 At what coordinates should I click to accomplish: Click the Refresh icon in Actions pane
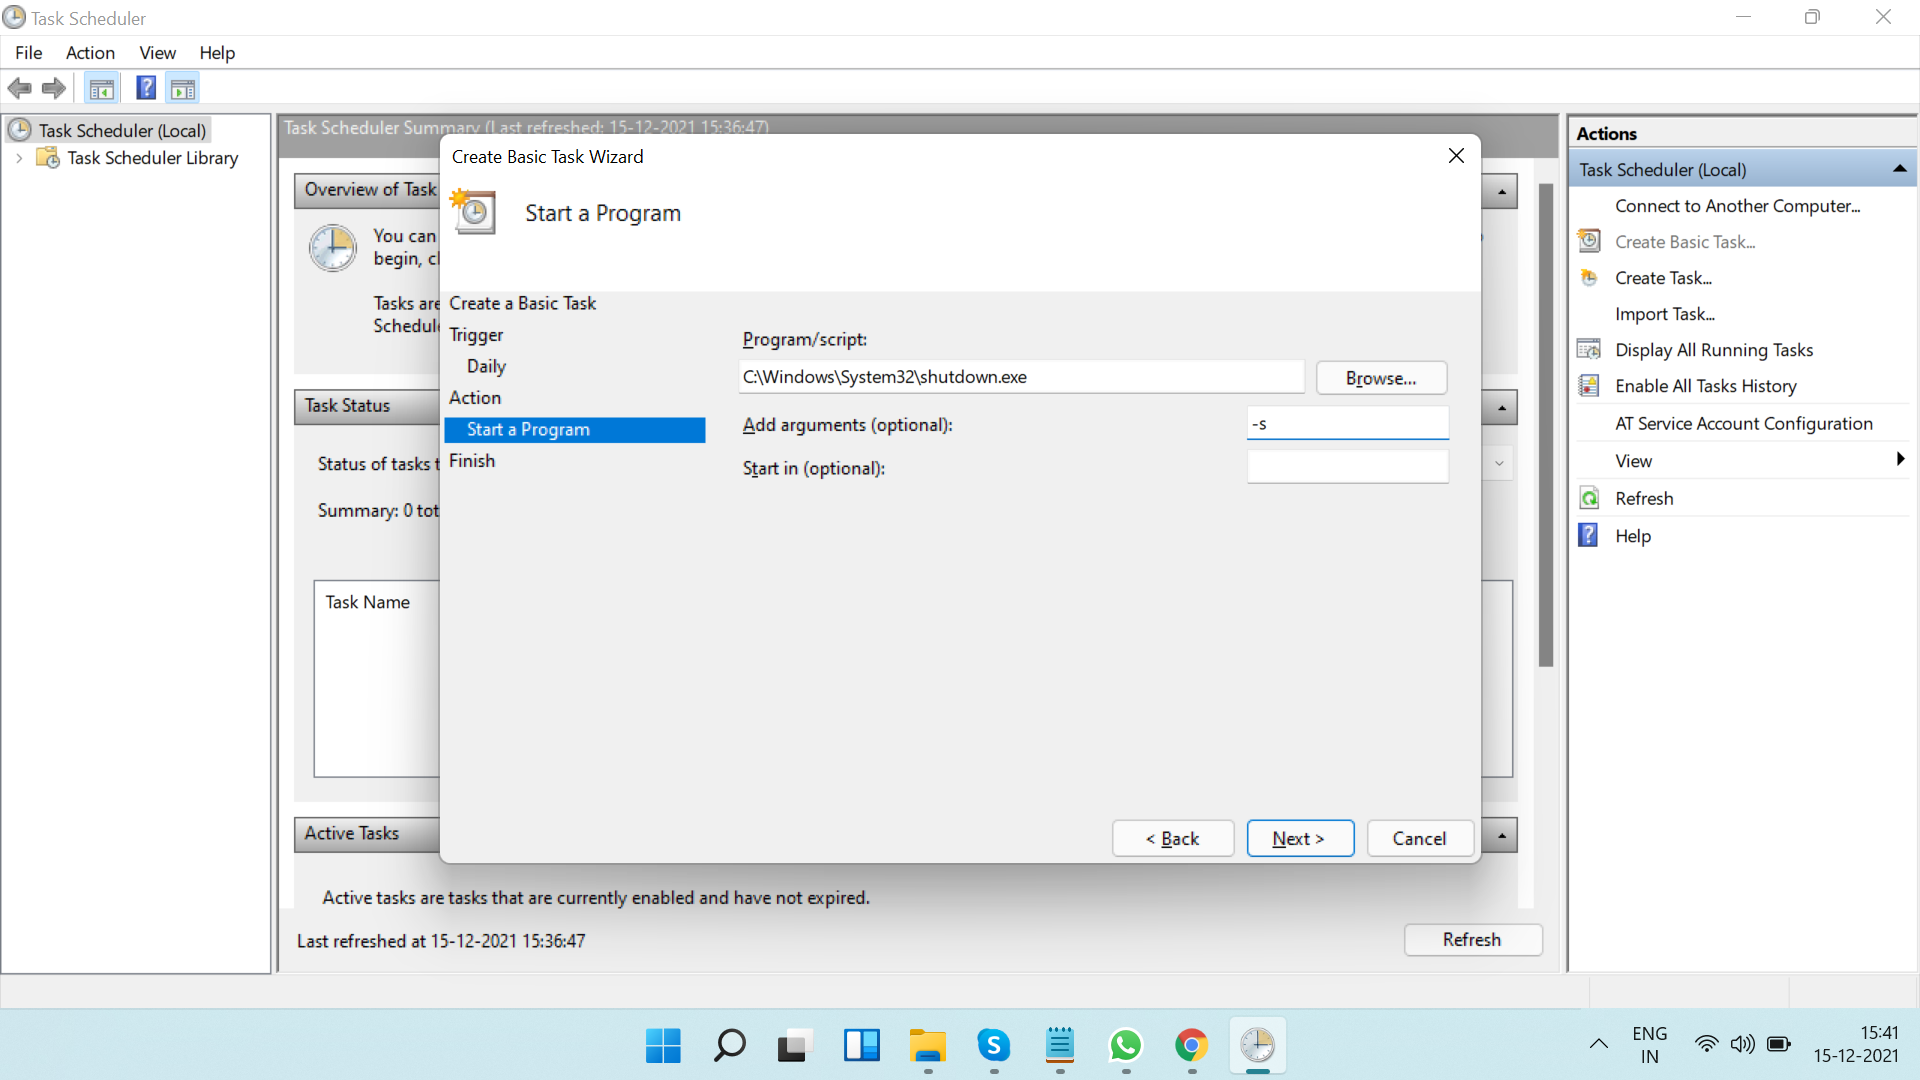tap(1589, 498)
